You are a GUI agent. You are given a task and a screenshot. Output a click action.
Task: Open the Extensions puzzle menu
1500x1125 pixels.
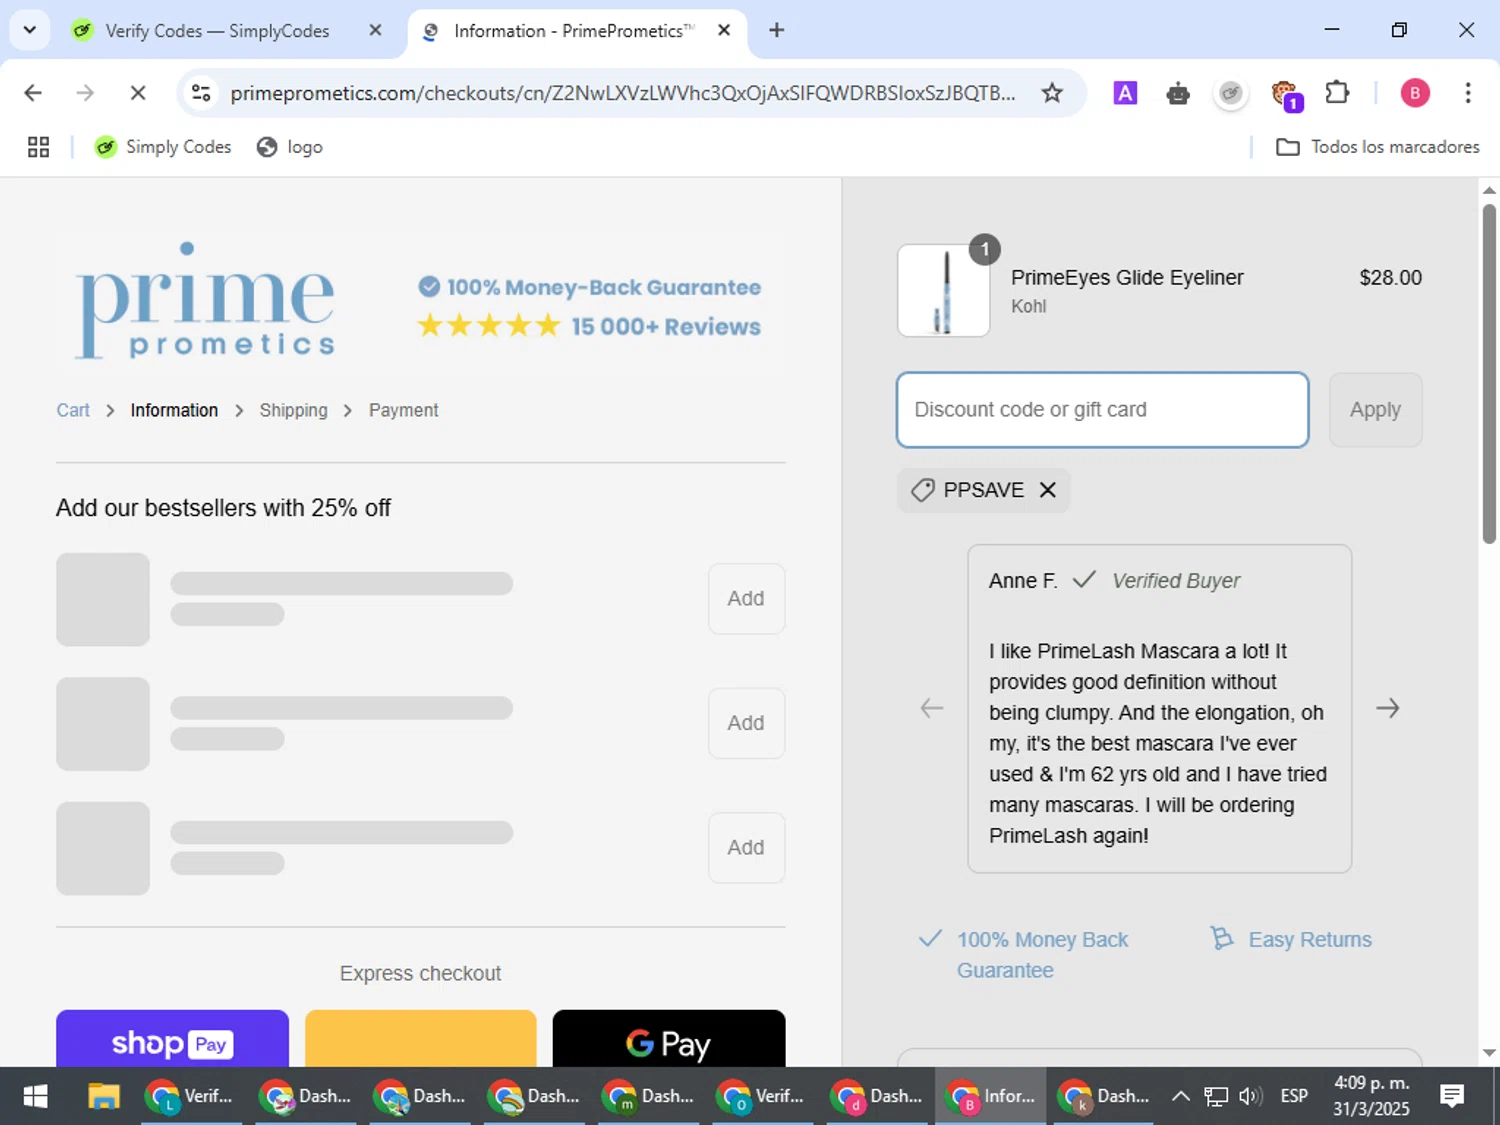click(1337, 93)
